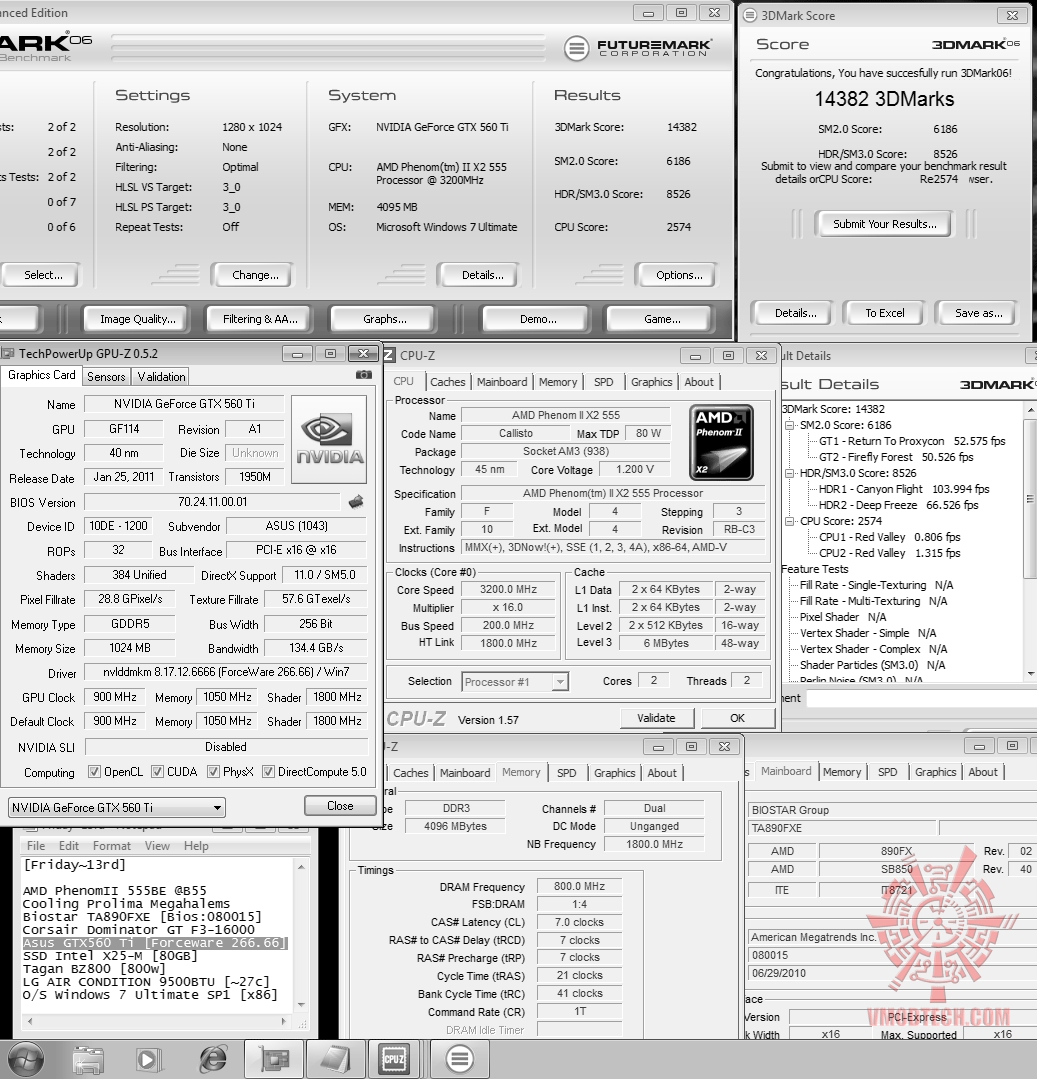
Task: Collapse the HDR/SM3.0 Score tree node
Action: (x=790, y=473)
